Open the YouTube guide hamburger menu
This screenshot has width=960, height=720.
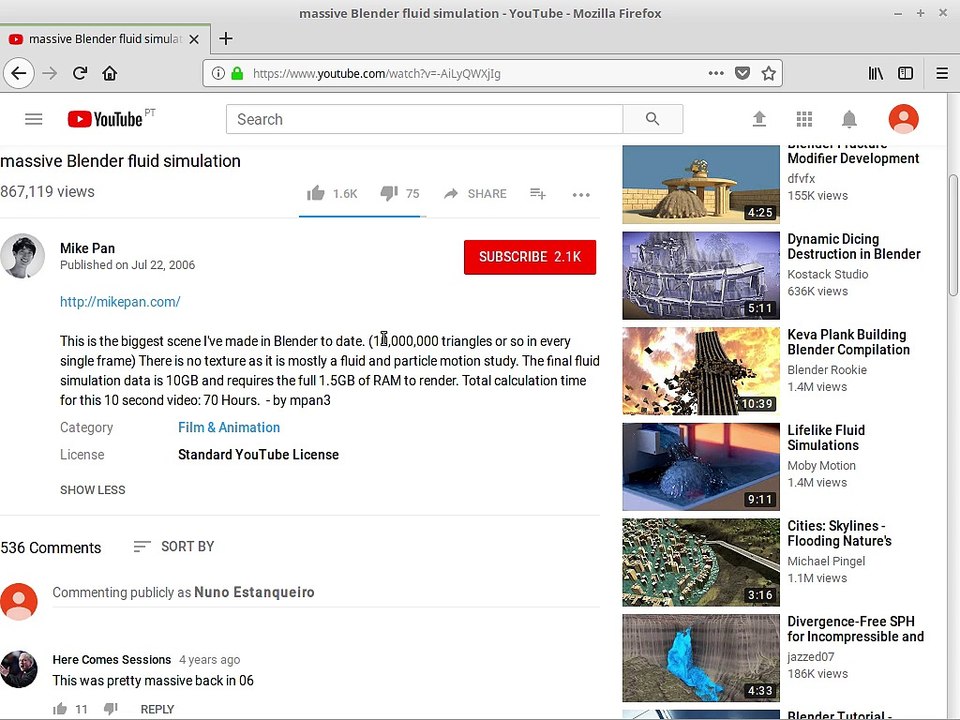[34, 119]
